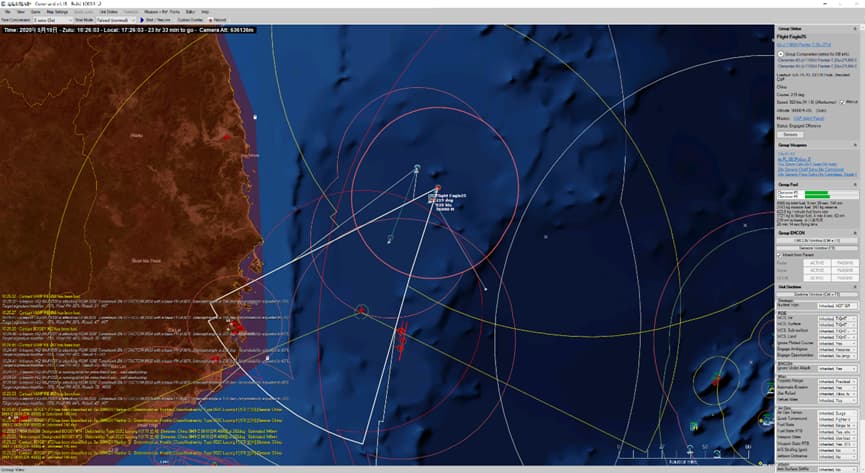Open the Time Mode dropdown
Viewport: 865px width, 473px height.
click(x=116, y=20)
